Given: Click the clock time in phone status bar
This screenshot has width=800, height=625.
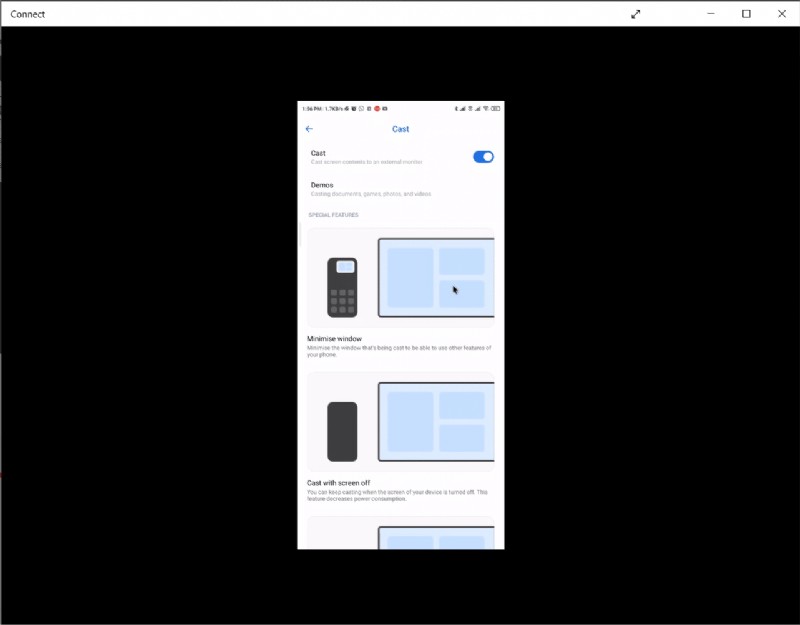Looking at the screenshot, I should click(308, 108).
